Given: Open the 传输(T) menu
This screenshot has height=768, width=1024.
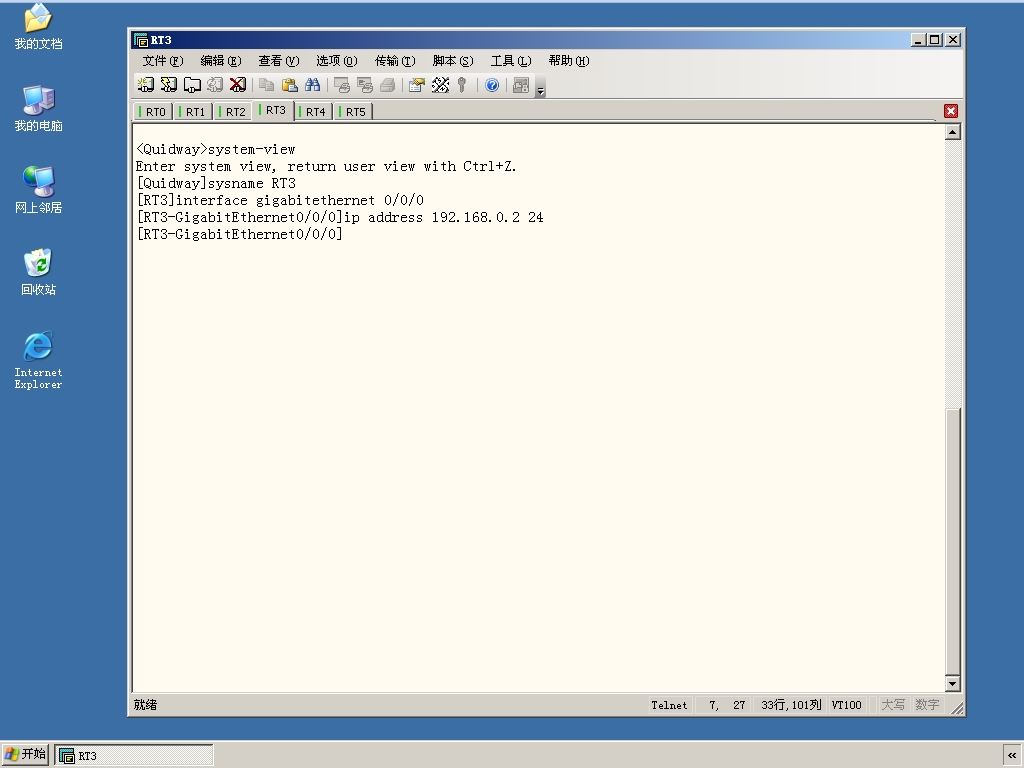Looking at the screenshot, I should (x=395, y=61).
